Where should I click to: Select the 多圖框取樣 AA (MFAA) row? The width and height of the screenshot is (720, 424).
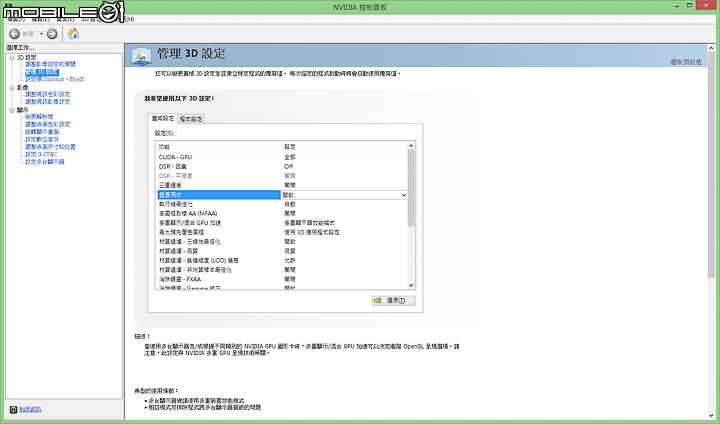(x=282, y=214)
